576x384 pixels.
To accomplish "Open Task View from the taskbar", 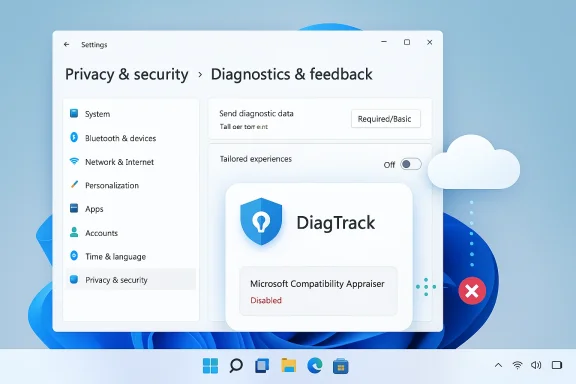I will tap(262, 366).
